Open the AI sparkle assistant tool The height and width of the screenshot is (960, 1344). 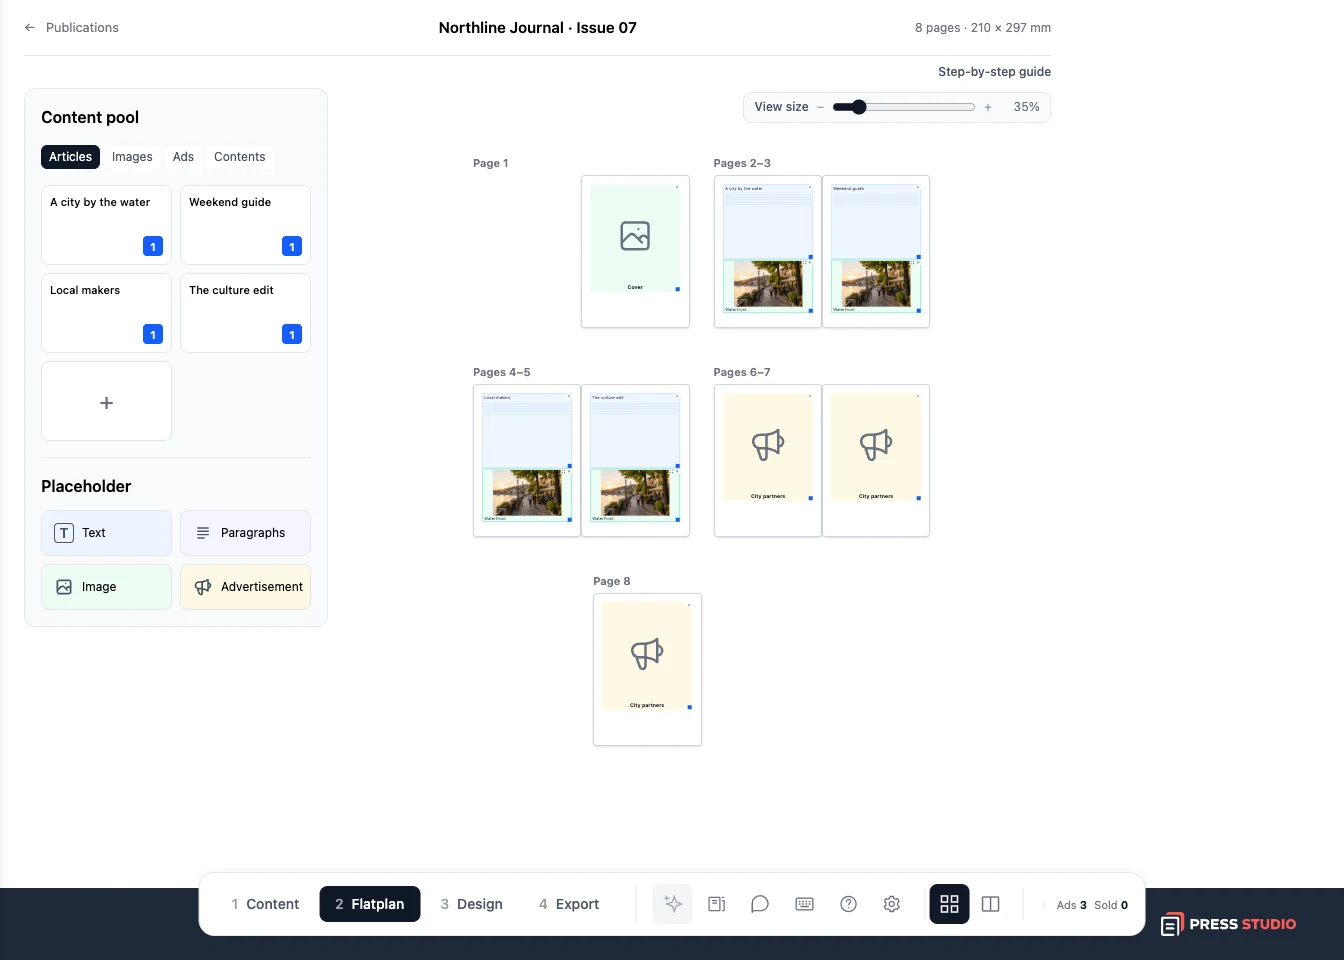[673, 904]
